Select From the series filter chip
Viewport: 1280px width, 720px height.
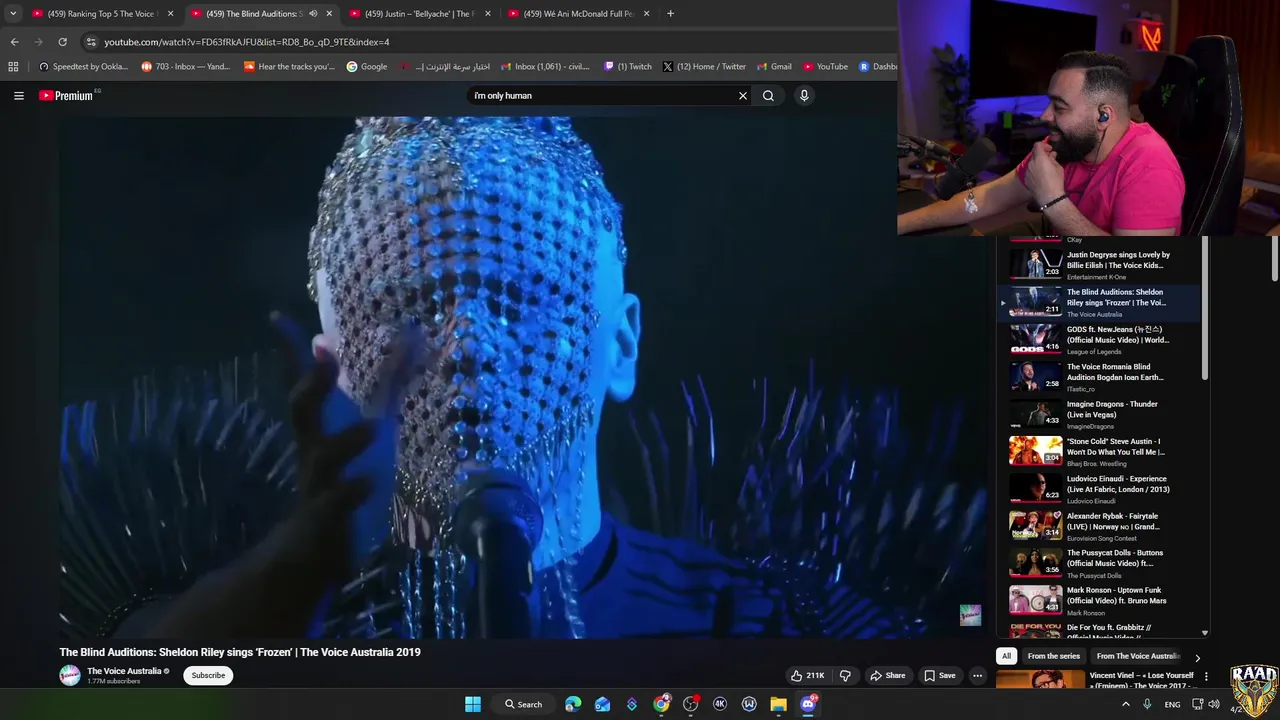click(1053, 656)
